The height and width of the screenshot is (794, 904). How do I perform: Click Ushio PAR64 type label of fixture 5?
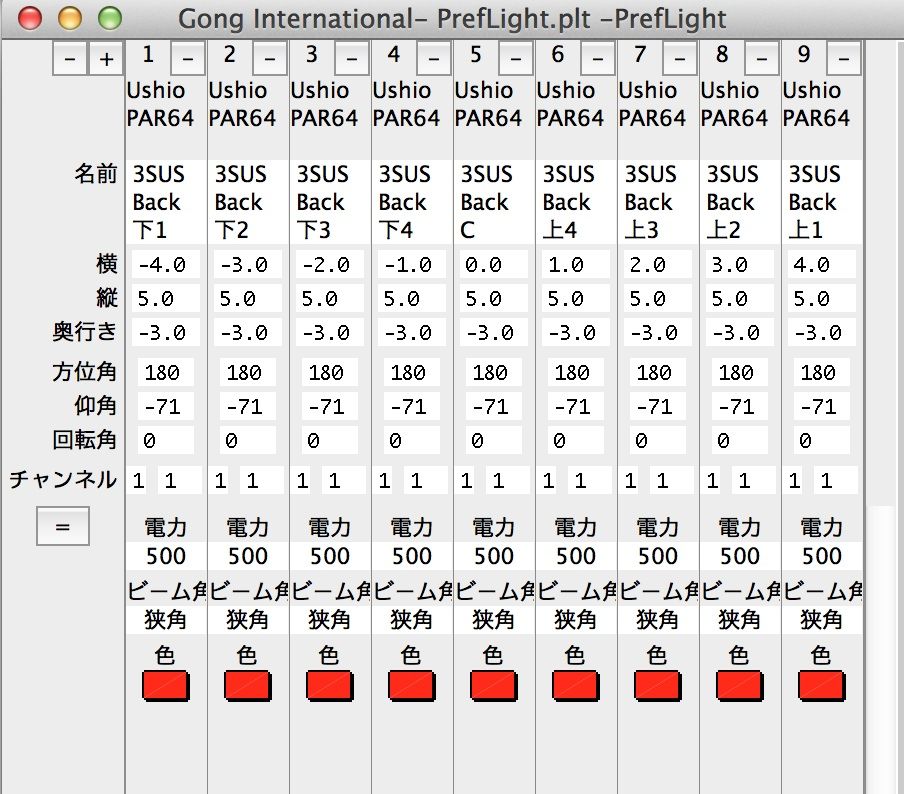pyautogui.click(x=488, y=104)
